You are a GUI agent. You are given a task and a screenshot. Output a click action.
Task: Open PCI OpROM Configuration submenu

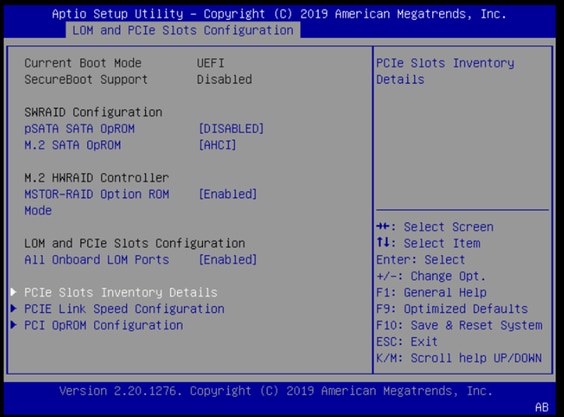tap(104, 325)
